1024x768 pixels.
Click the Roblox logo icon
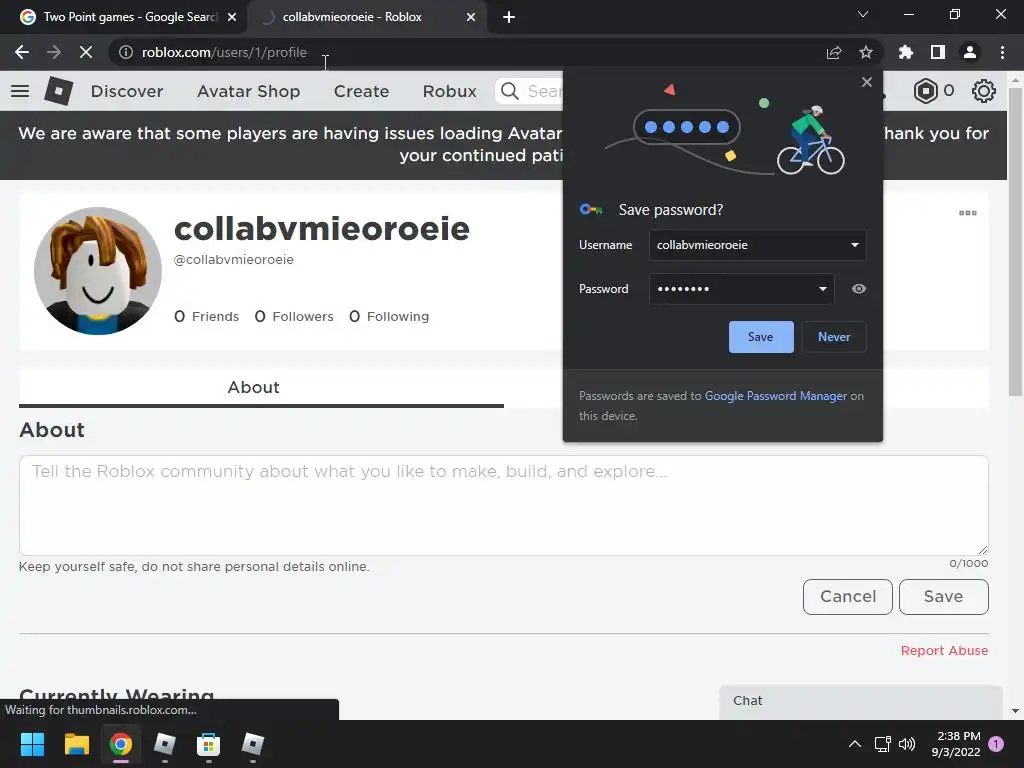click(58, 91)
